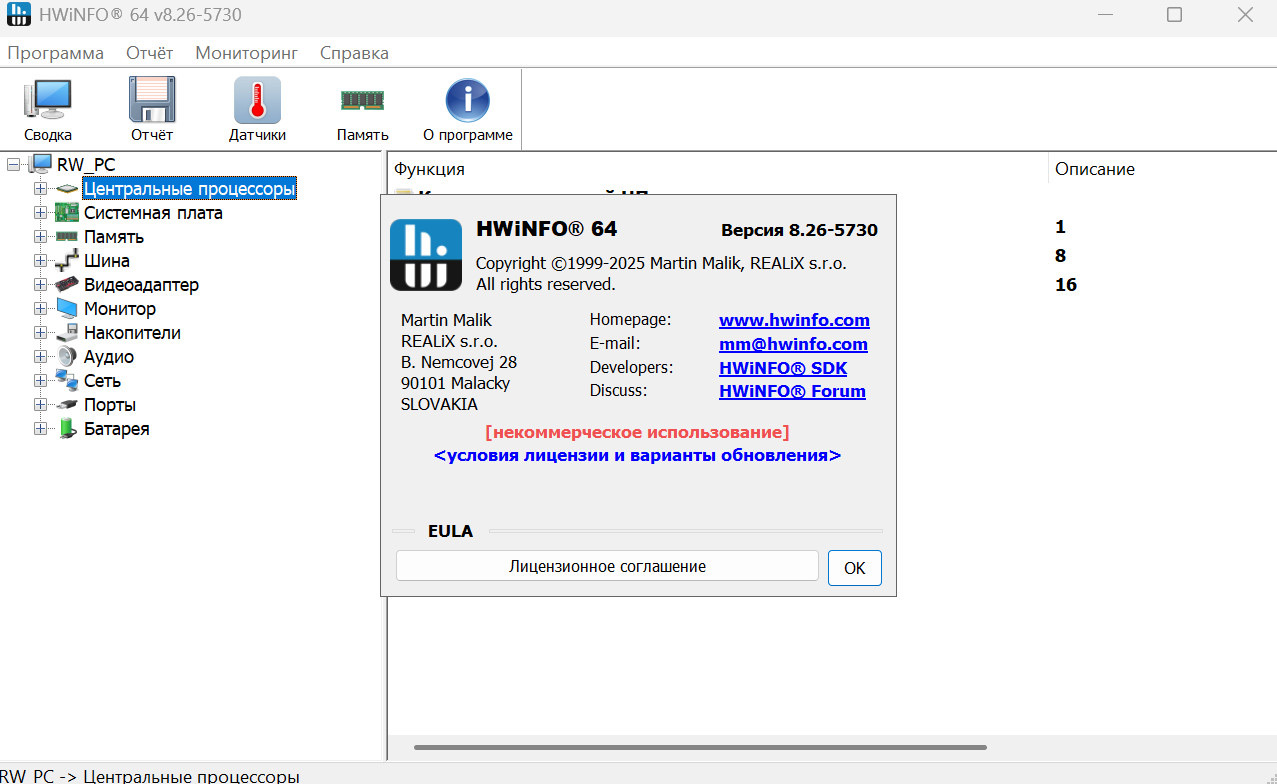Expand the Батарея tree node
The width and height of the screenshot is (1277, 784).
tap(40, 429)
